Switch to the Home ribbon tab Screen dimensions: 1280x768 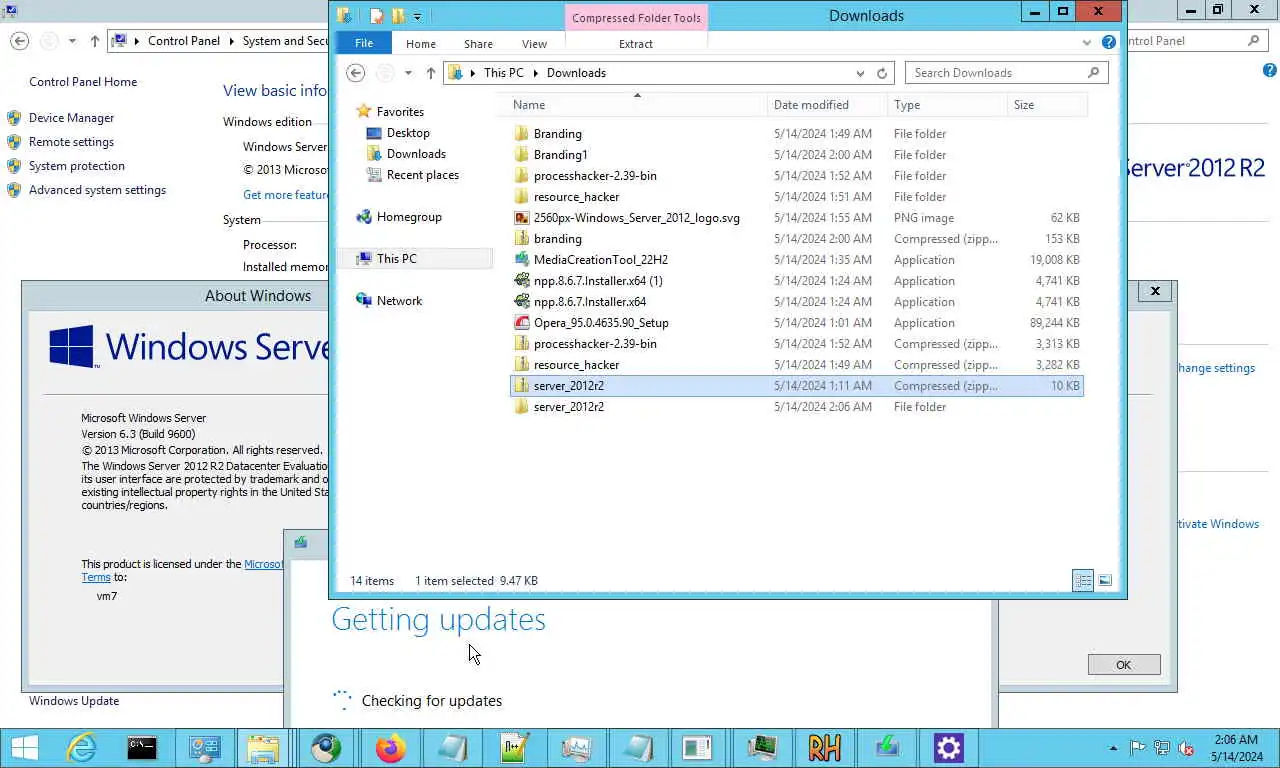click(420, 44)
